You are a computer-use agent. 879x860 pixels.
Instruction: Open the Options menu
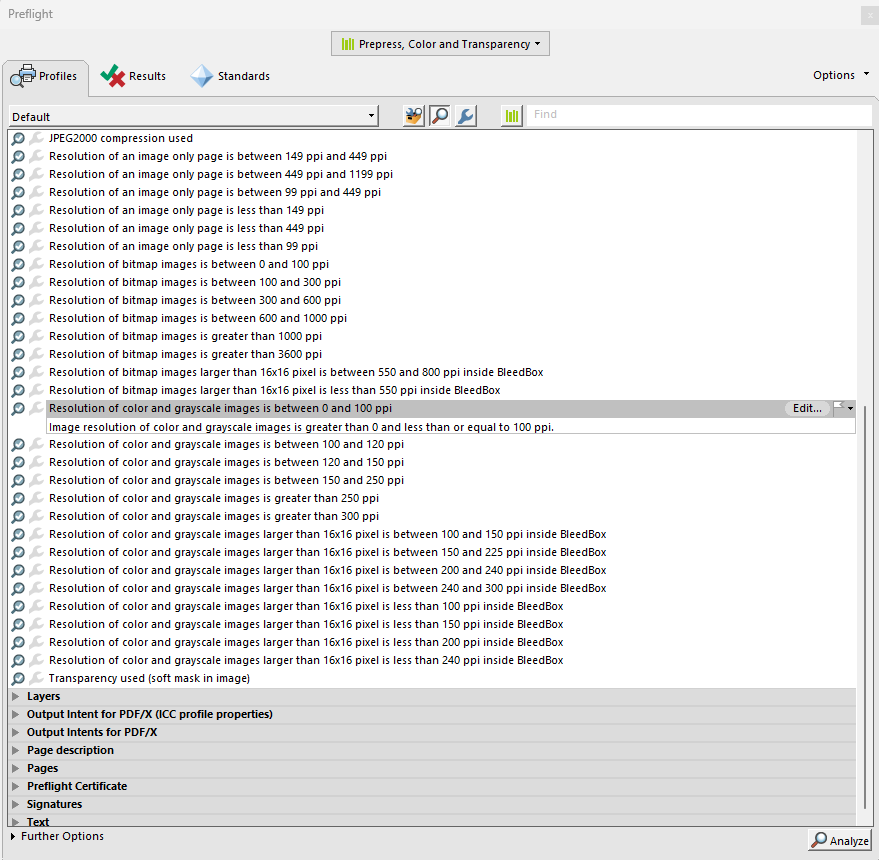841,75
